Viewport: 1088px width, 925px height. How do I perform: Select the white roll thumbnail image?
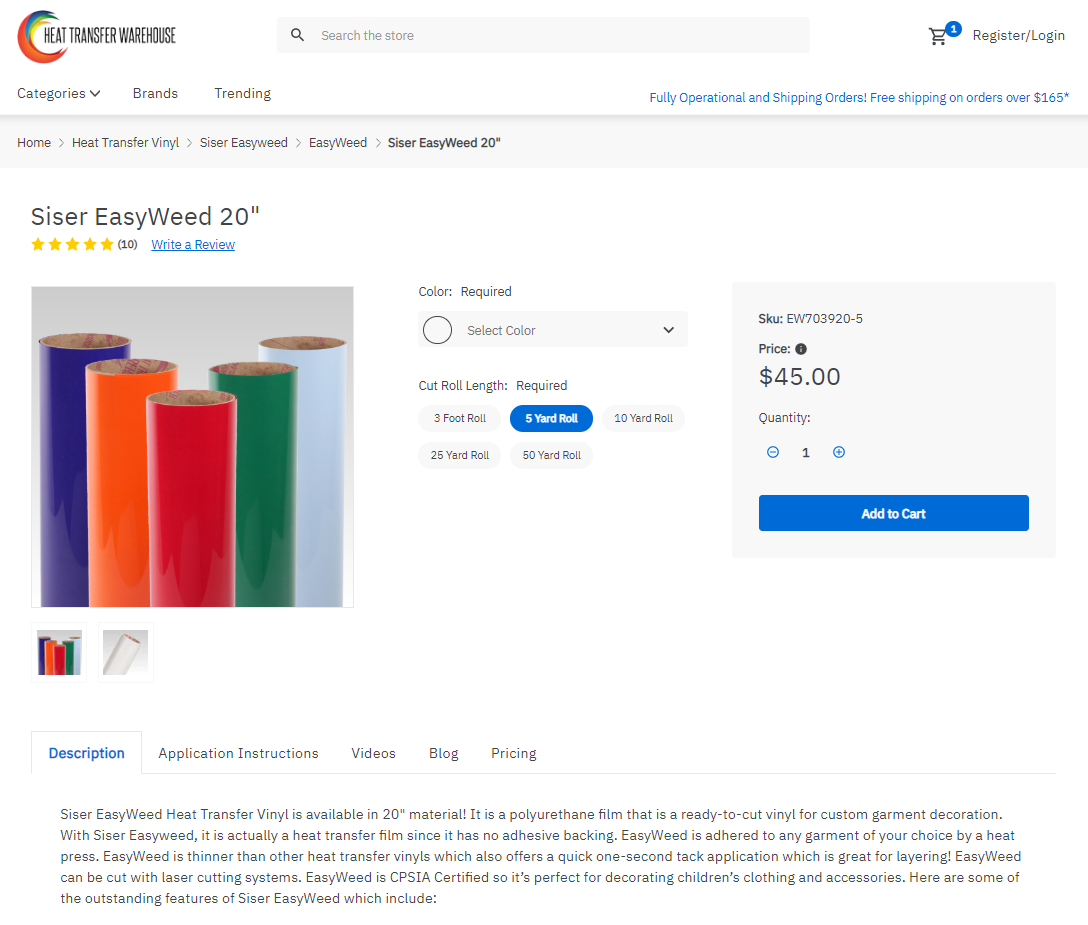pos(126,652)
